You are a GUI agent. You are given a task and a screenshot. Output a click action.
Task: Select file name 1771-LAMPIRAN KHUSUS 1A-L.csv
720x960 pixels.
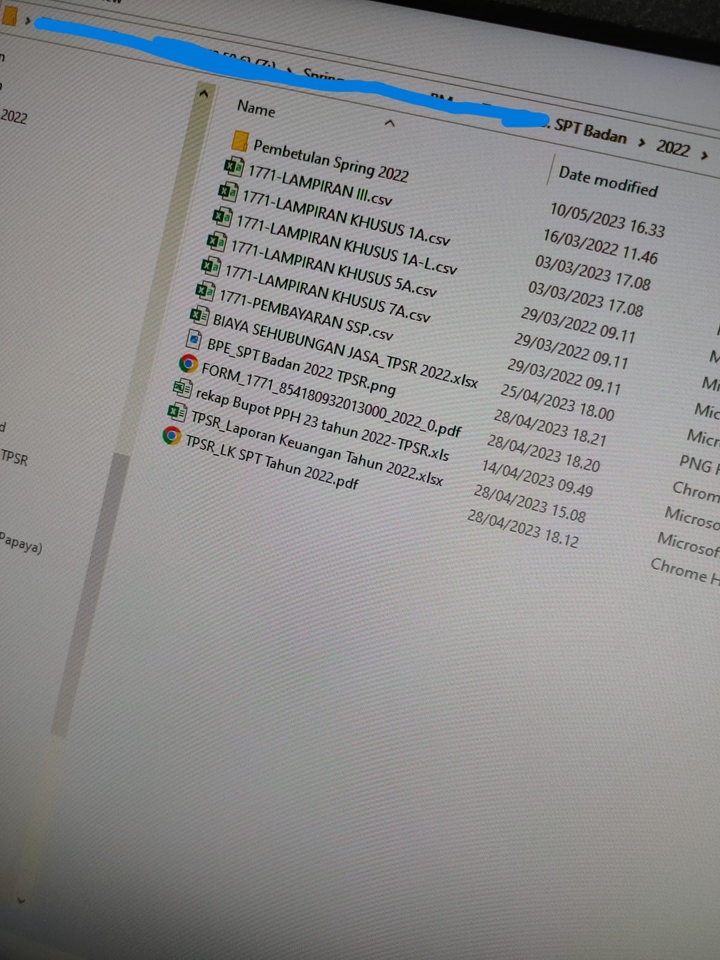[x=346, y=244]
